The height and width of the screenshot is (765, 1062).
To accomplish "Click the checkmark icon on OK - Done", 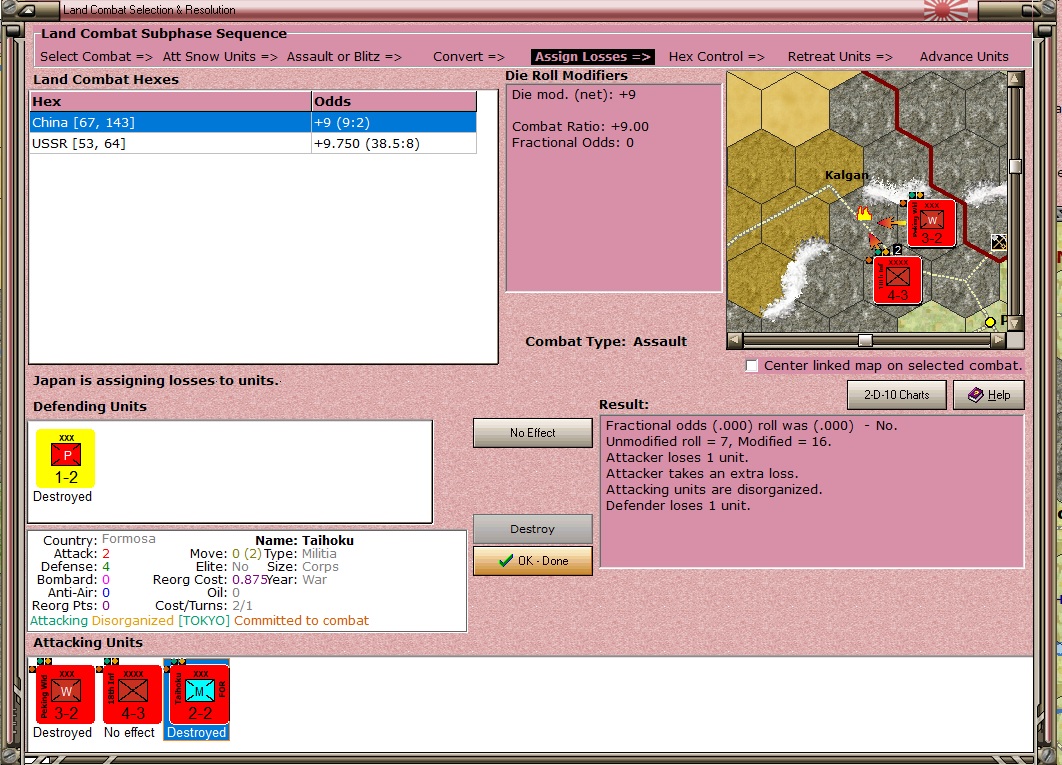I will click(505, 561).
